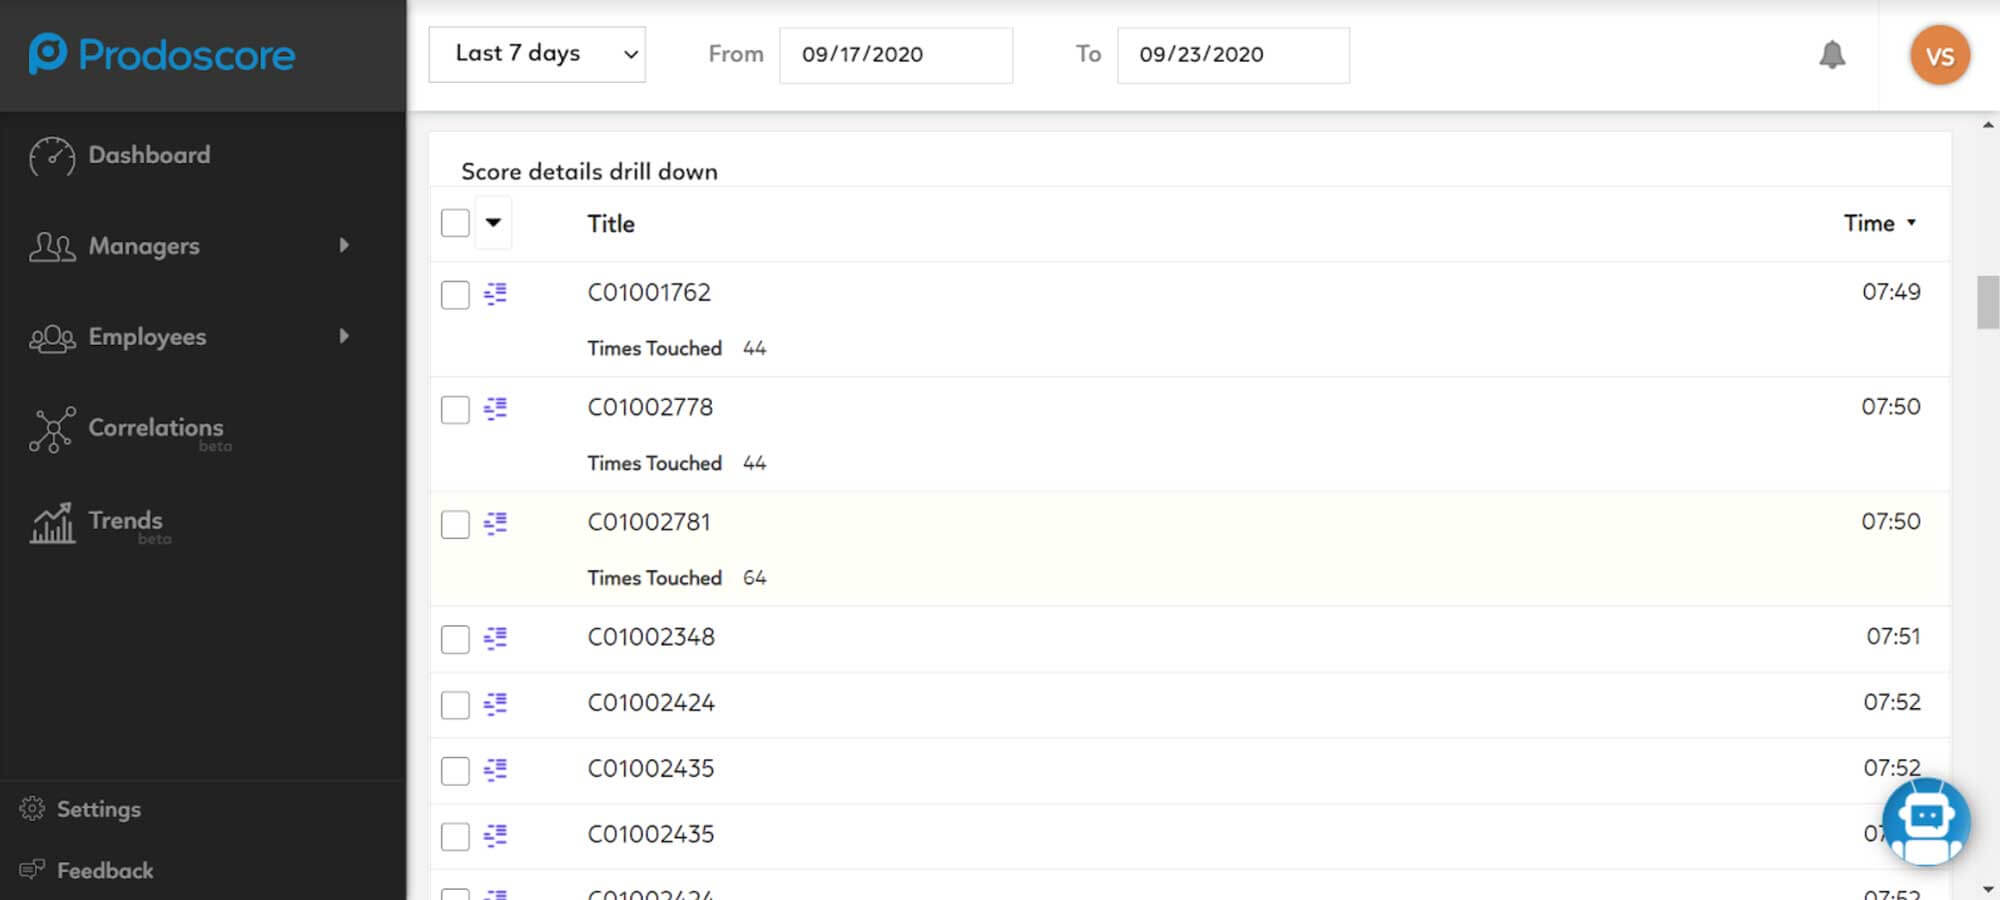
Task: Click the Employees group icon
Action: (x=52, y=338)
